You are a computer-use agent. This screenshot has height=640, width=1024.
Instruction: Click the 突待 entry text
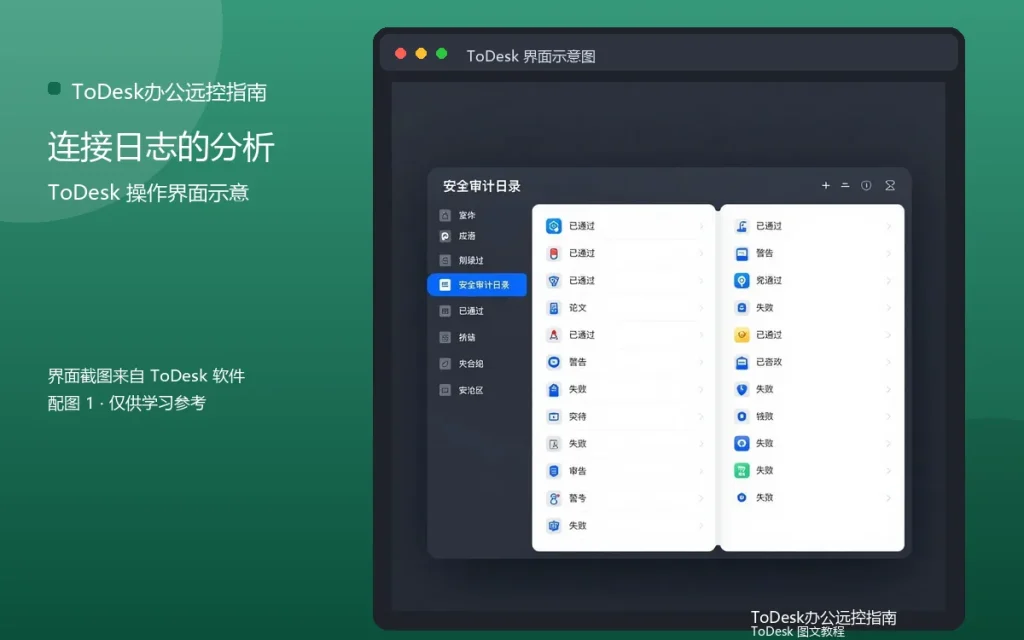(577, 416)
